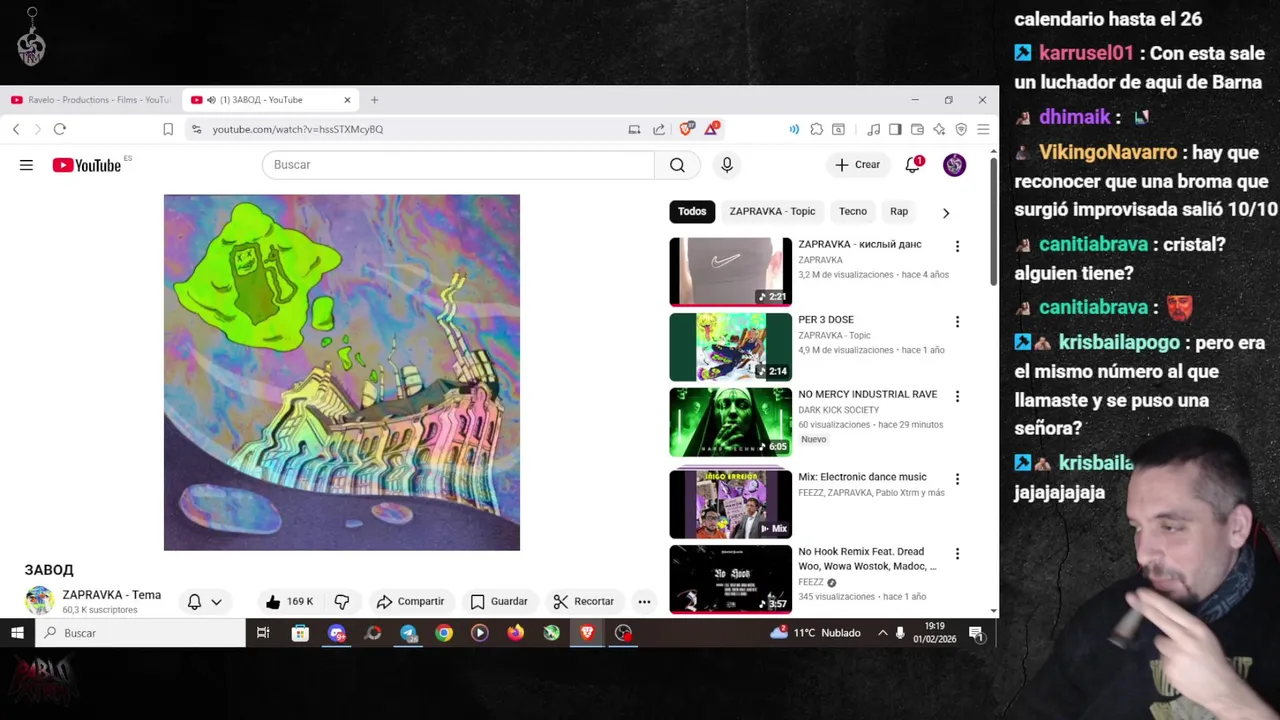Show more filter chips with right arrow

coord(946,212)
